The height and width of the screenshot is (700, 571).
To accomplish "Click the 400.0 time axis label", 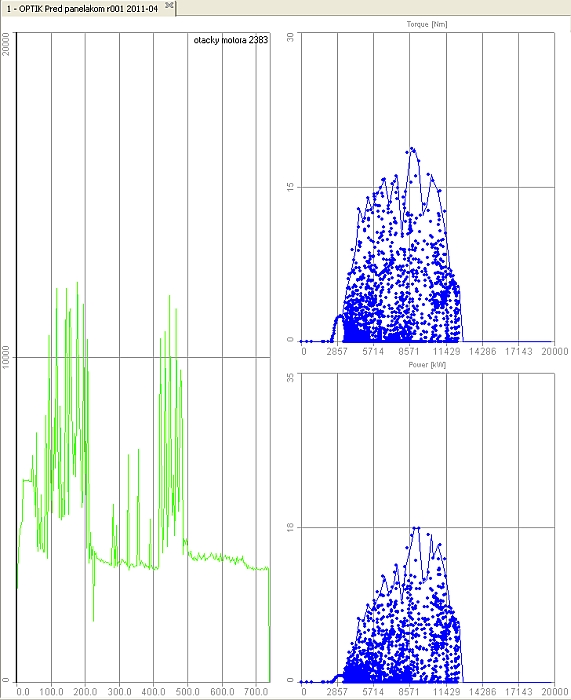I will (x=154, y=692).
